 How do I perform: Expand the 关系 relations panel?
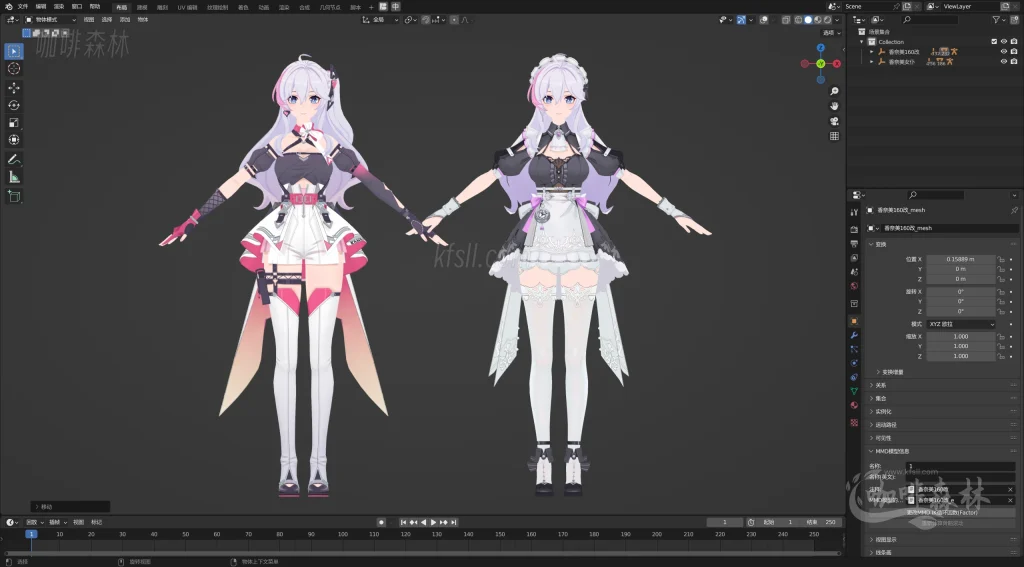871,385
